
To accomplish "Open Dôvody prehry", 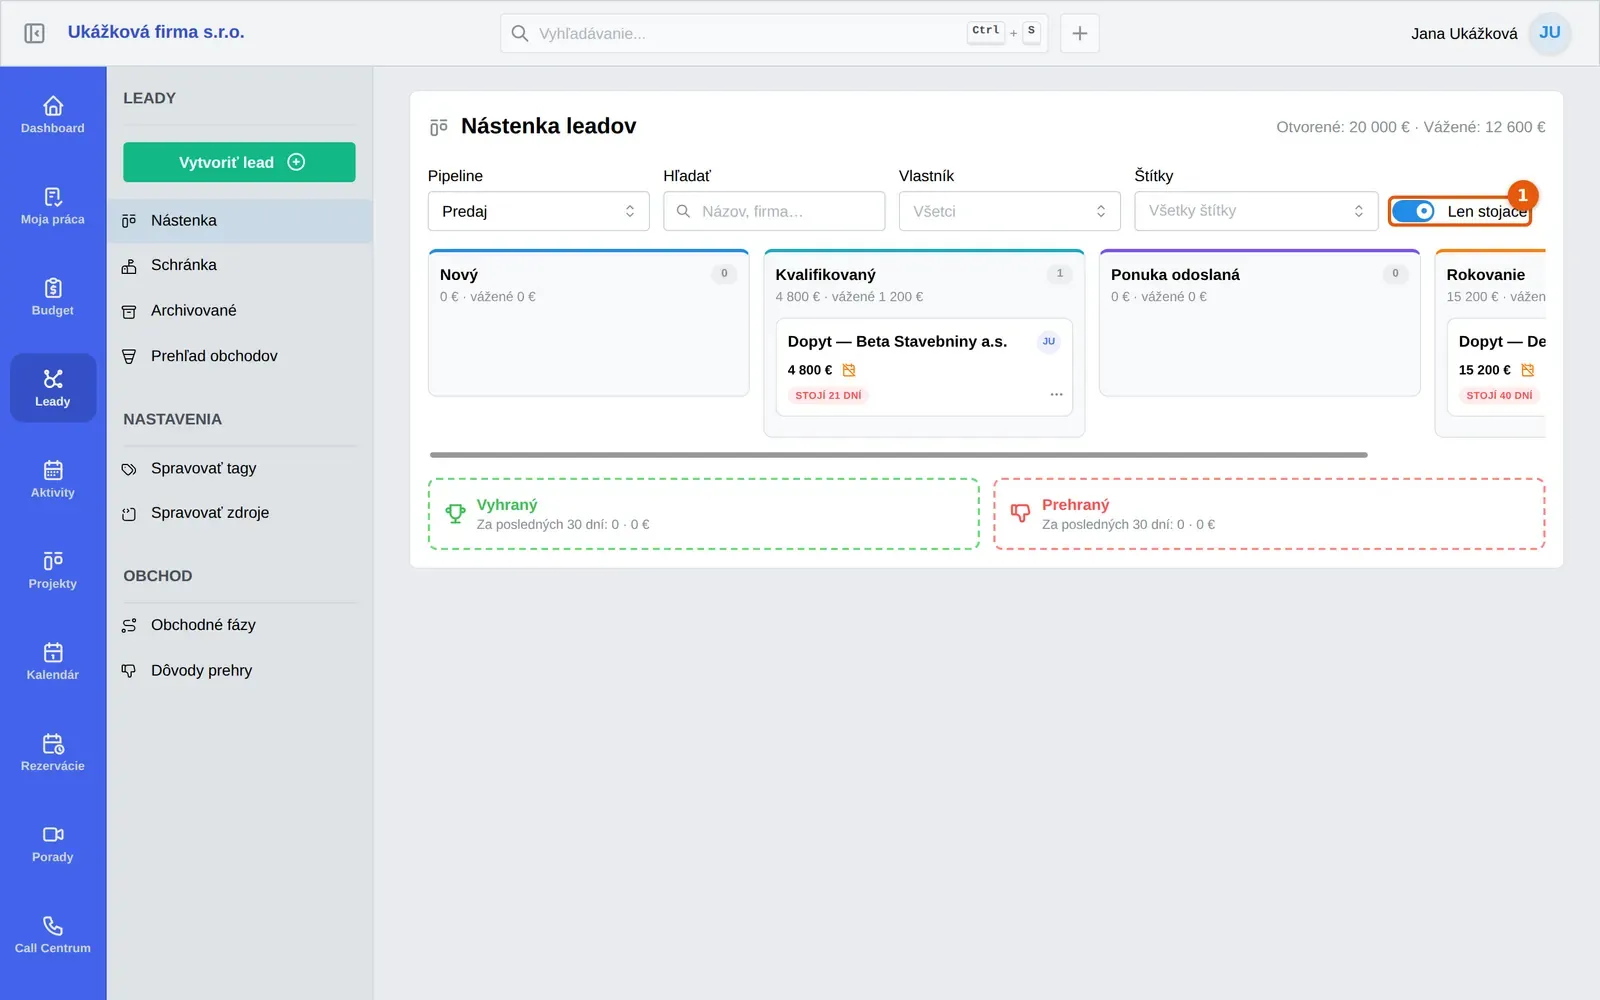I will point(240,670).
